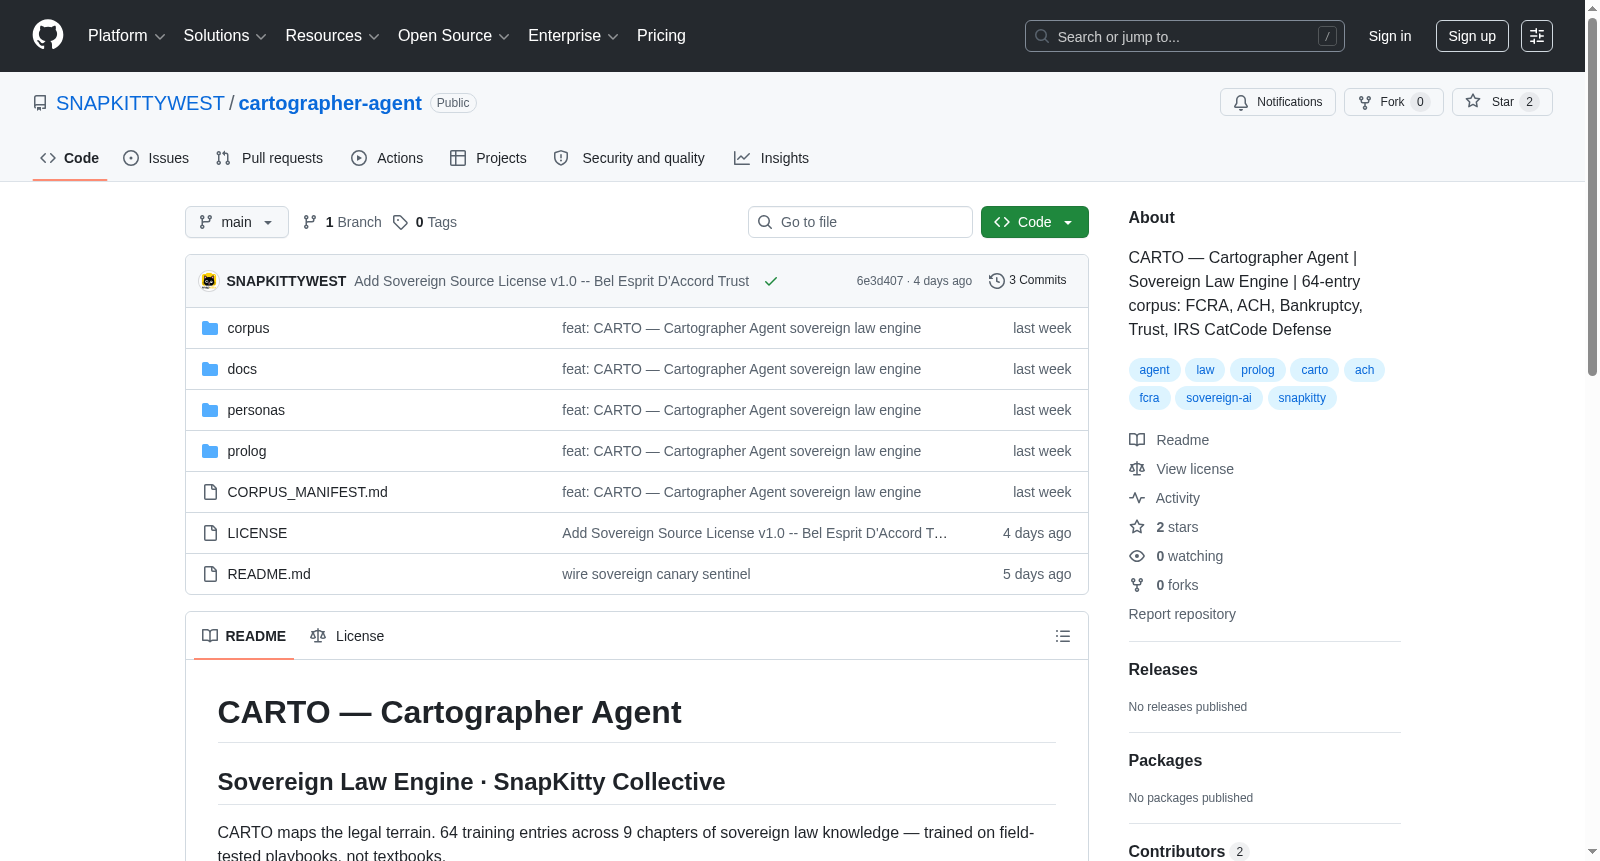Expand the Solutions menu
The image size is (1600, 861).
(x=225, y=36)
